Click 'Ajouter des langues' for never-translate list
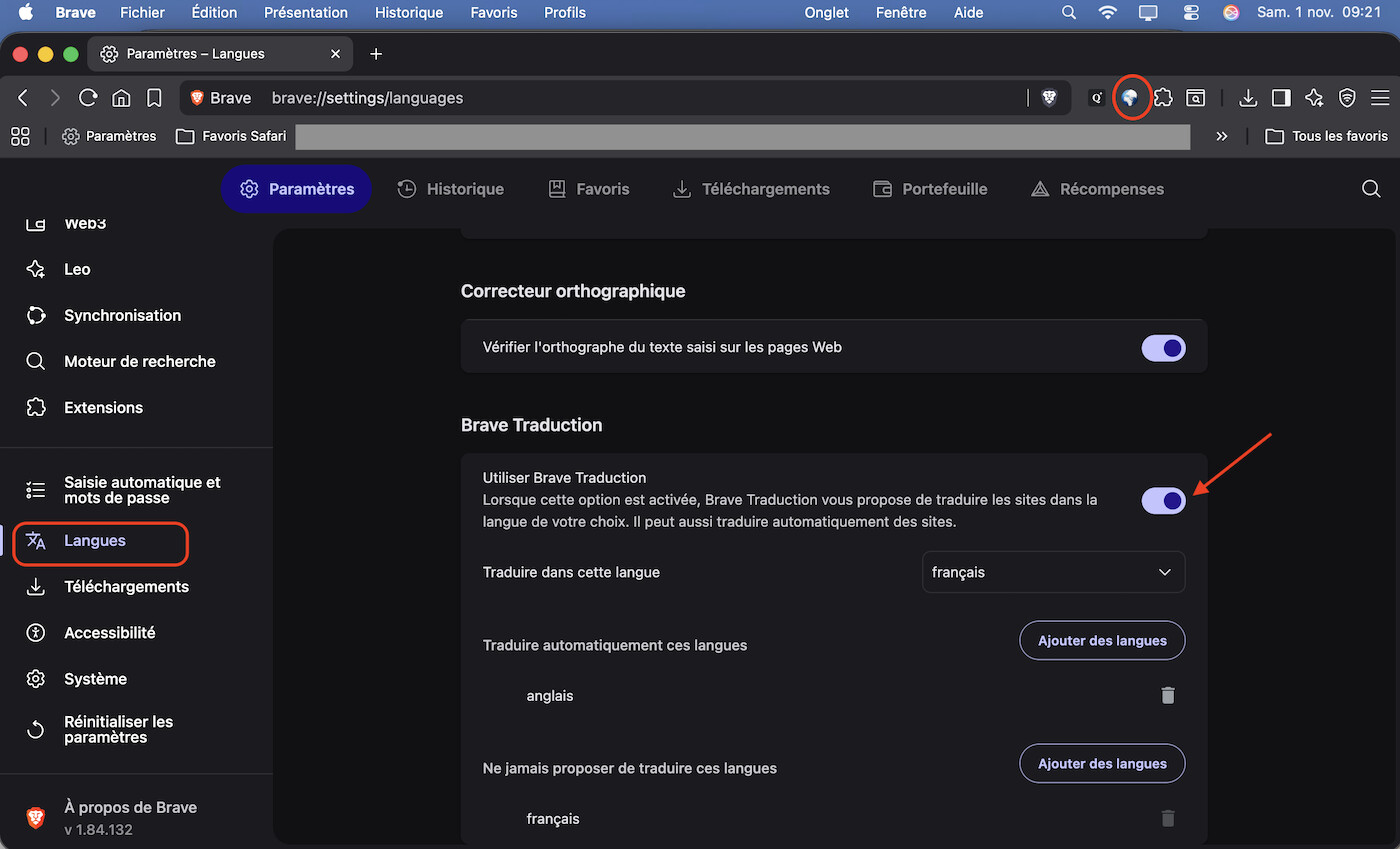The image size is (1400, 849). [x=1102, y=764]
